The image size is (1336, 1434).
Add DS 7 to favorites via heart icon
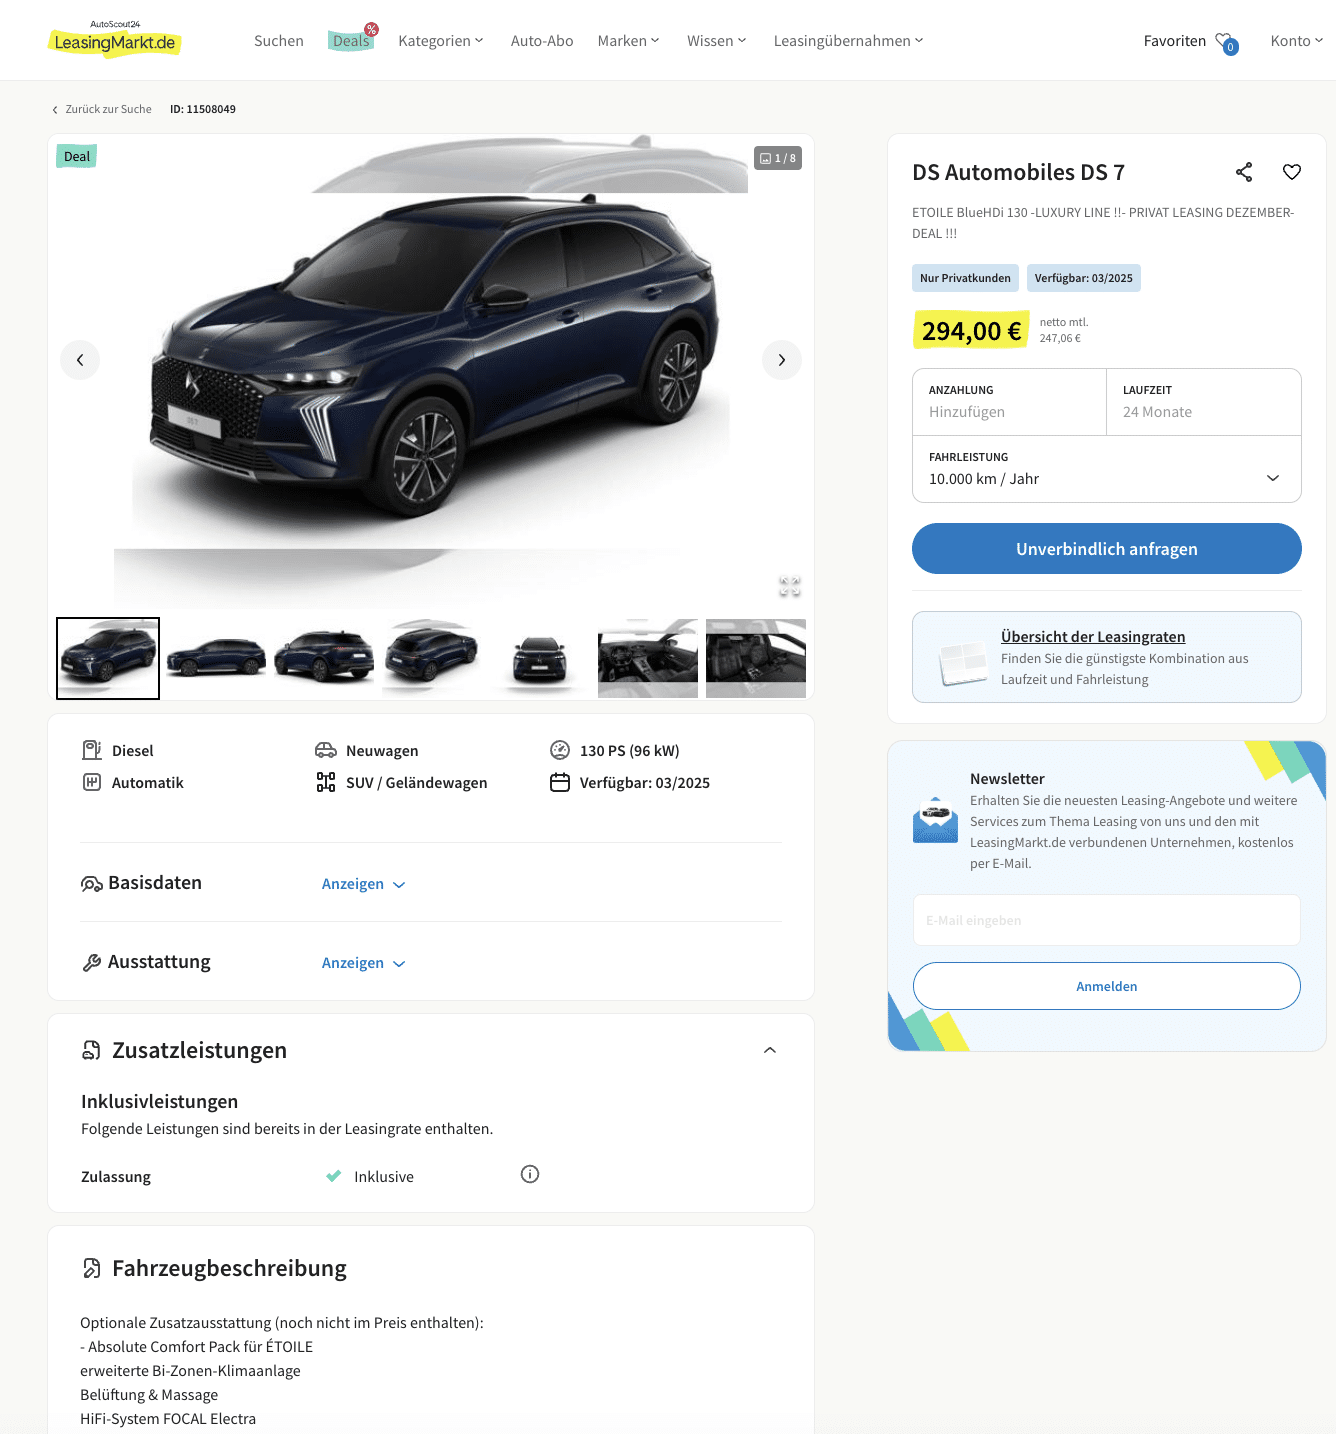tap(1292, 172)
